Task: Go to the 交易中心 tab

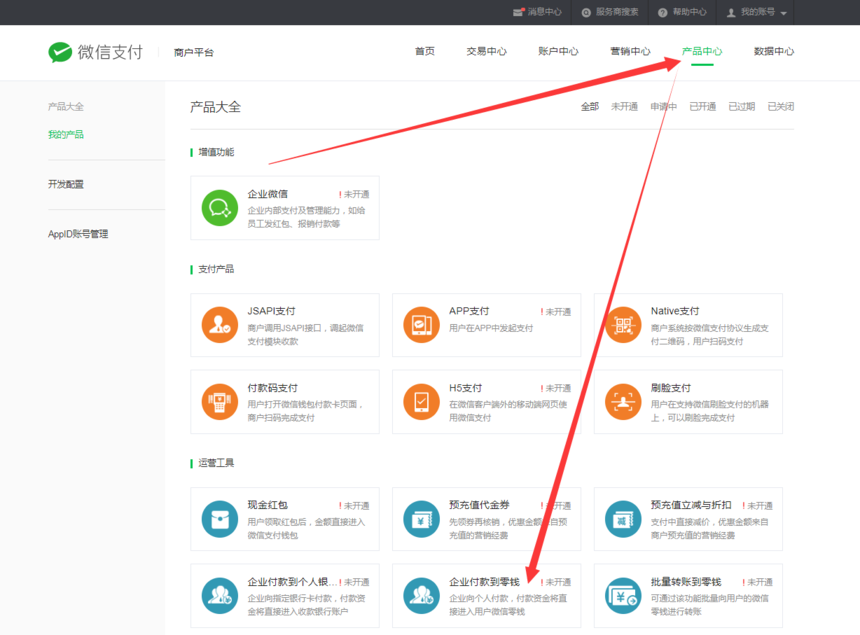Action: point(486,52)
